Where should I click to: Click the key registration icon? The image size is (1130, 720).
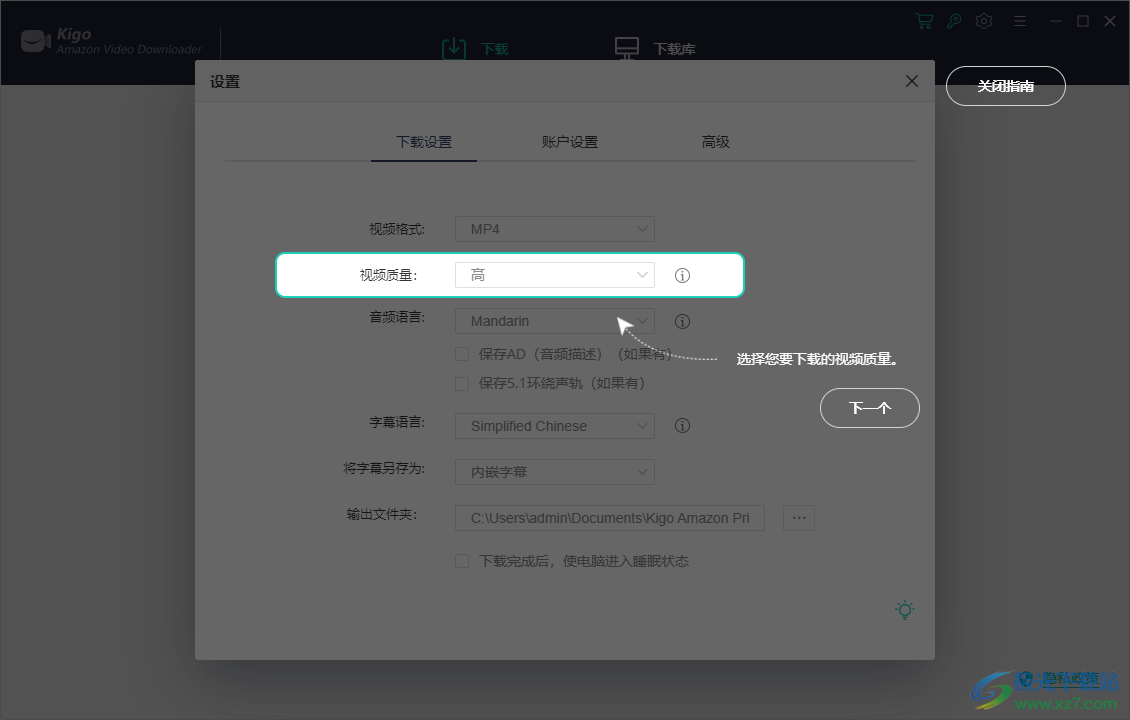[953, 21]
